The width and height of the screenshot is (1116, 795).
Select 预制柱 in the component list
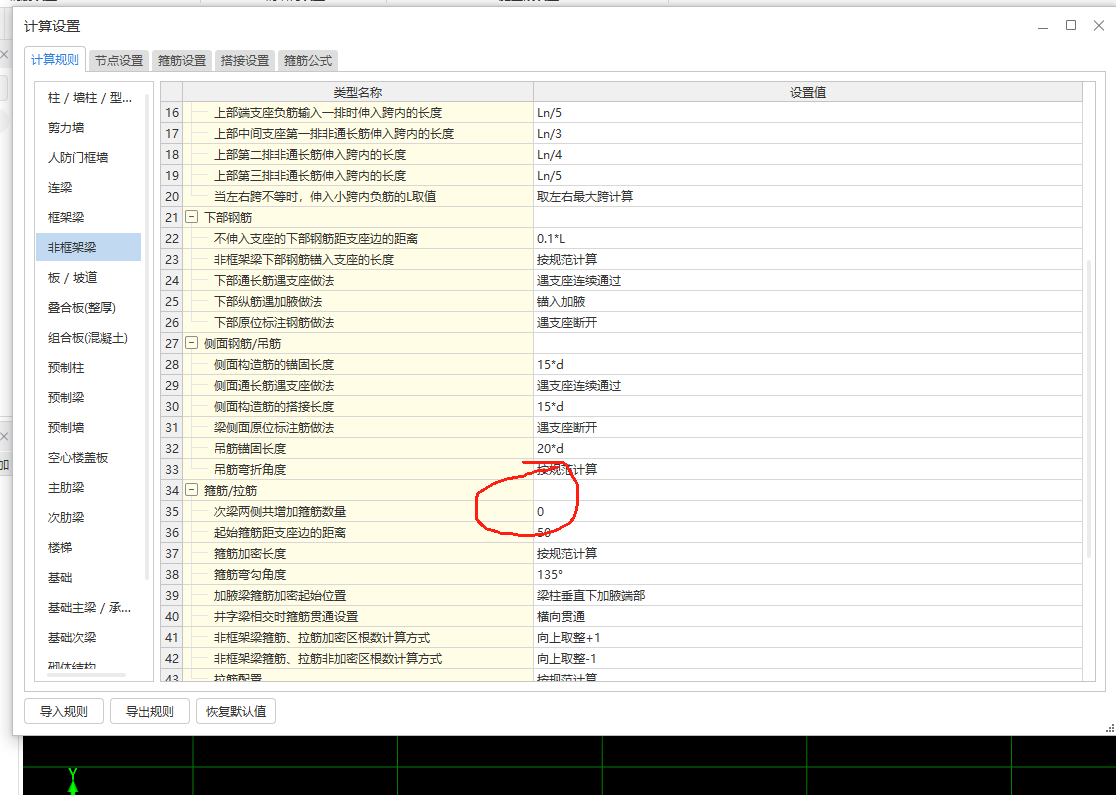tap(89, 367)
